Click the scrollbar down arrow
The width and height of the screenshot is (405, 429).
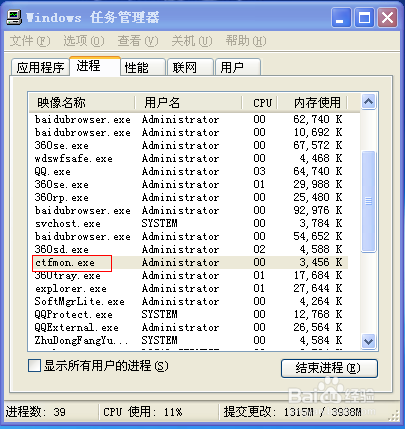368,341
